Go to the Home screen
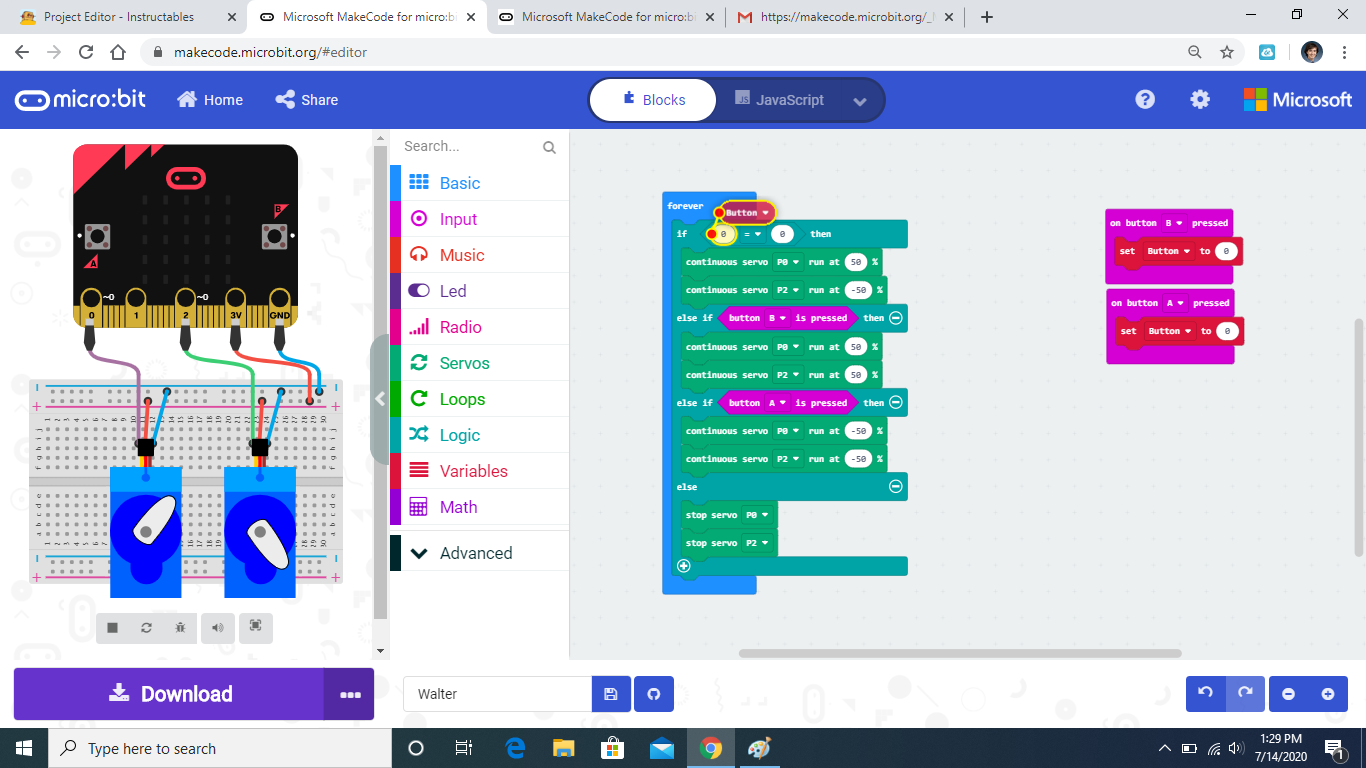Screen dimensions: 1366x768 tap(210, 100)
